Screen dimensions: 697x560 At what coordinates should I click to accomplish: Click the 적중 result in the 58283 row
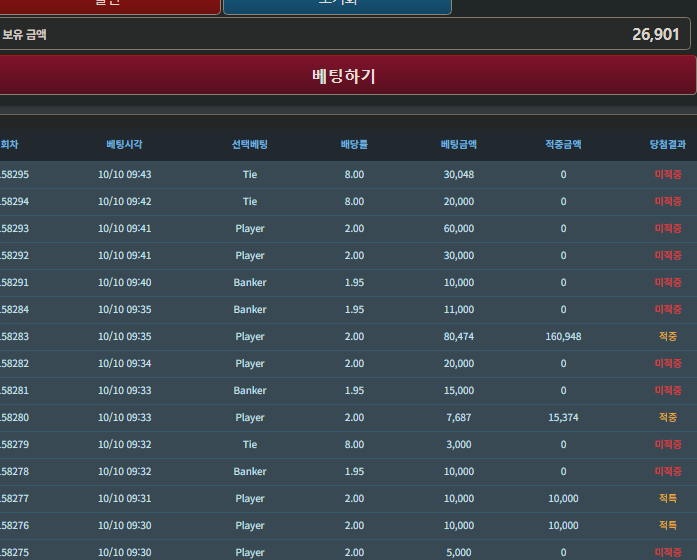pyautogui.click(x=668, y=336)
